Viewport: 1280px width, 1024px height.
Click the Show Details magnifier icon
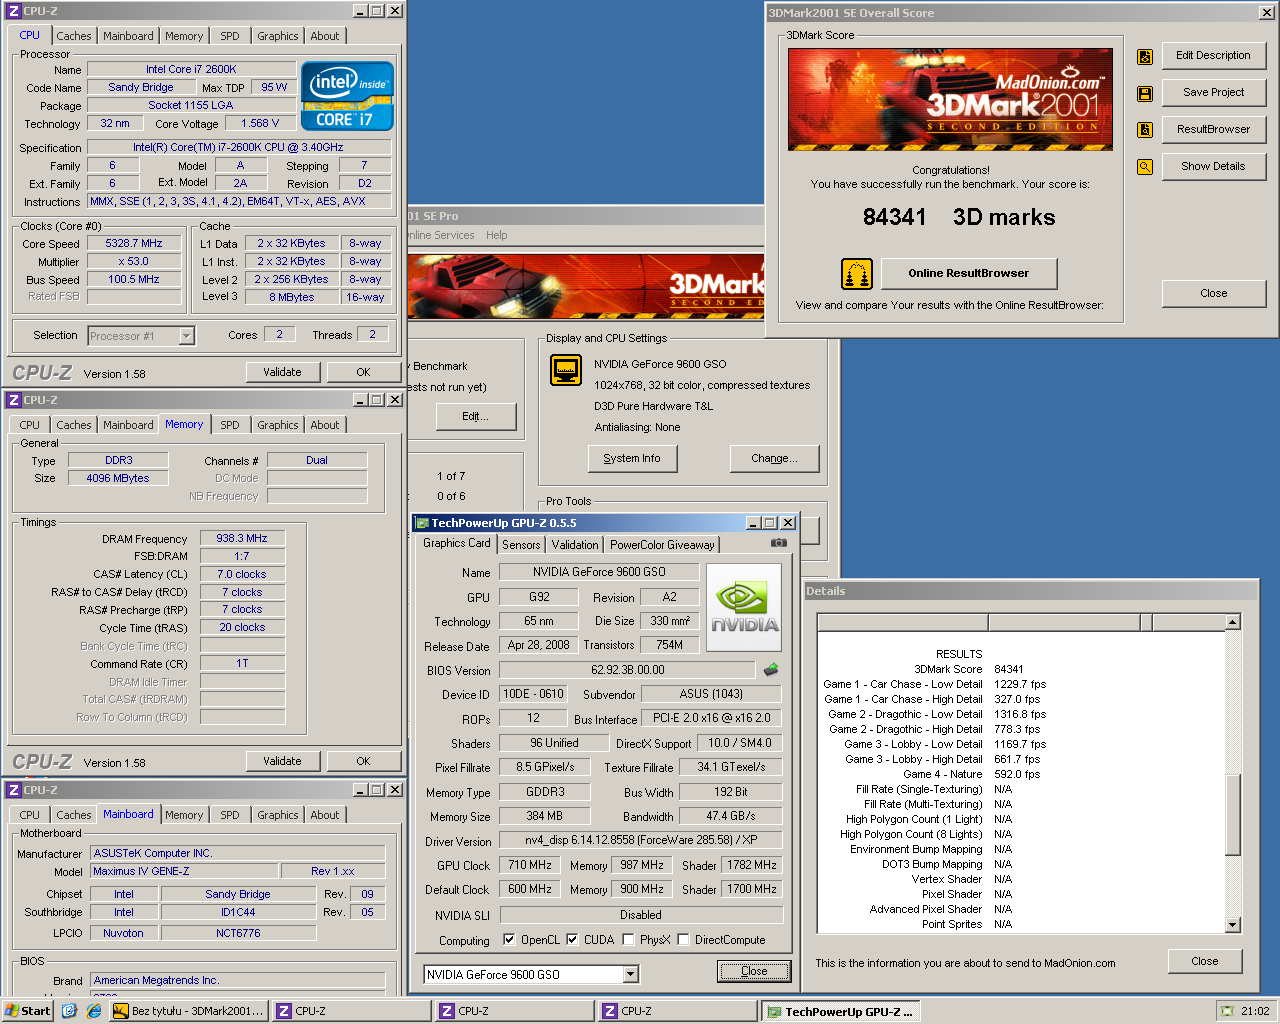point(1145,167)
